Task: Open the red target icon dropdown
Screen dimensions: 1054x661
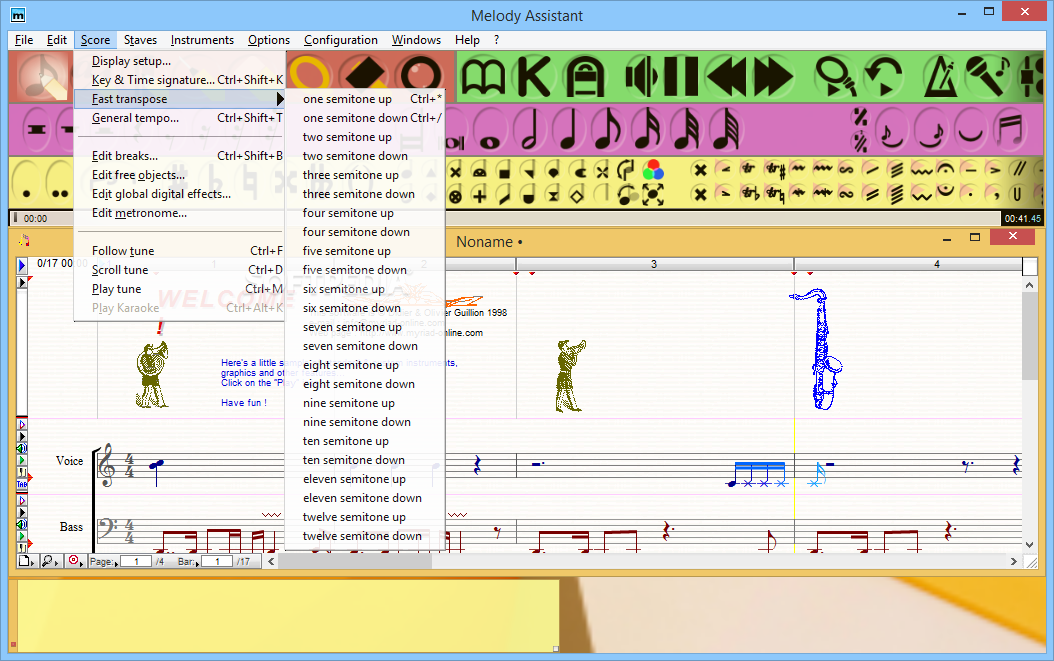Action: tap(75, 561)
